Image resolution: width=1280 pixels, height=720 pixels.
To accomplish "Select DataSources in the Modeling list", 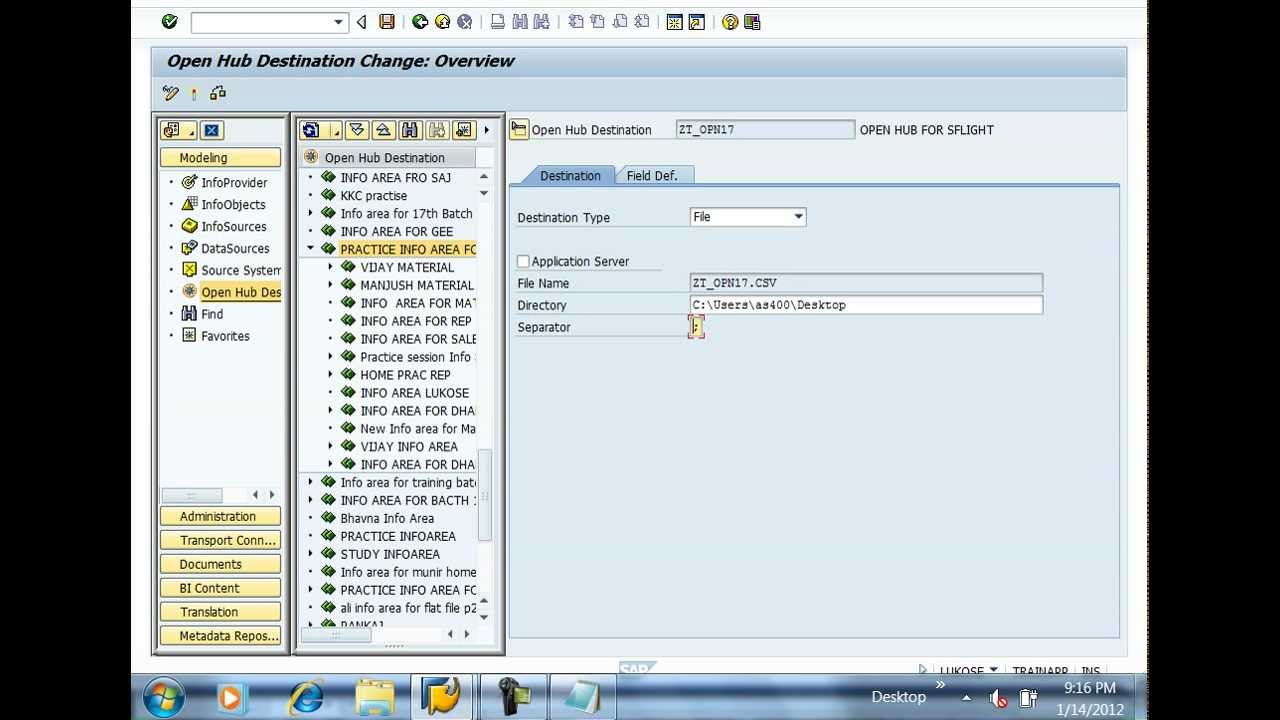I will 235,249.
